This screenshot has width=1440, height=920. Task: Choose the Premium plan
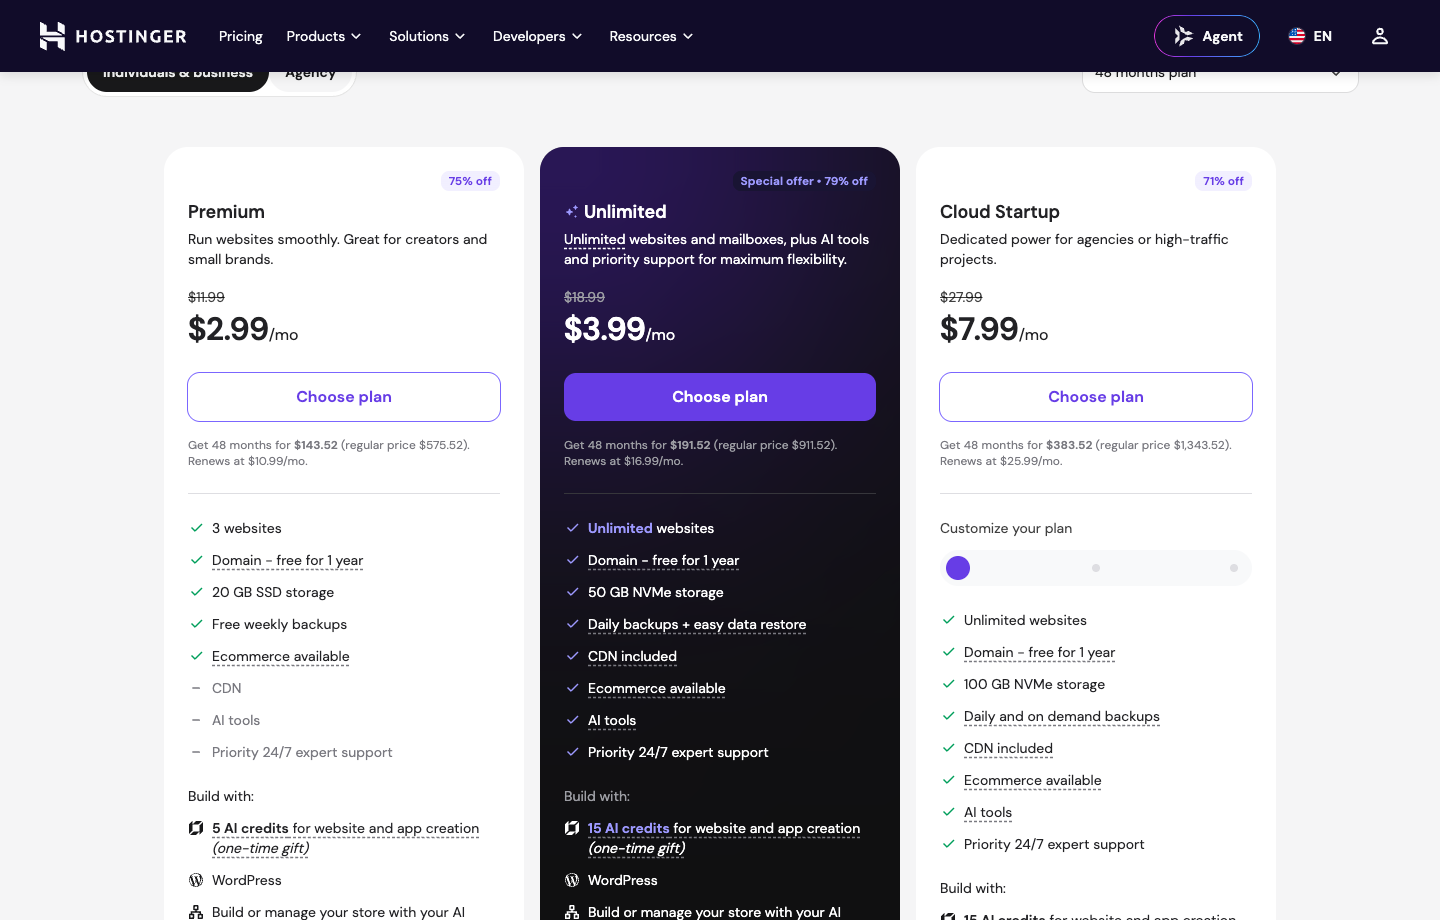[344, 397]
